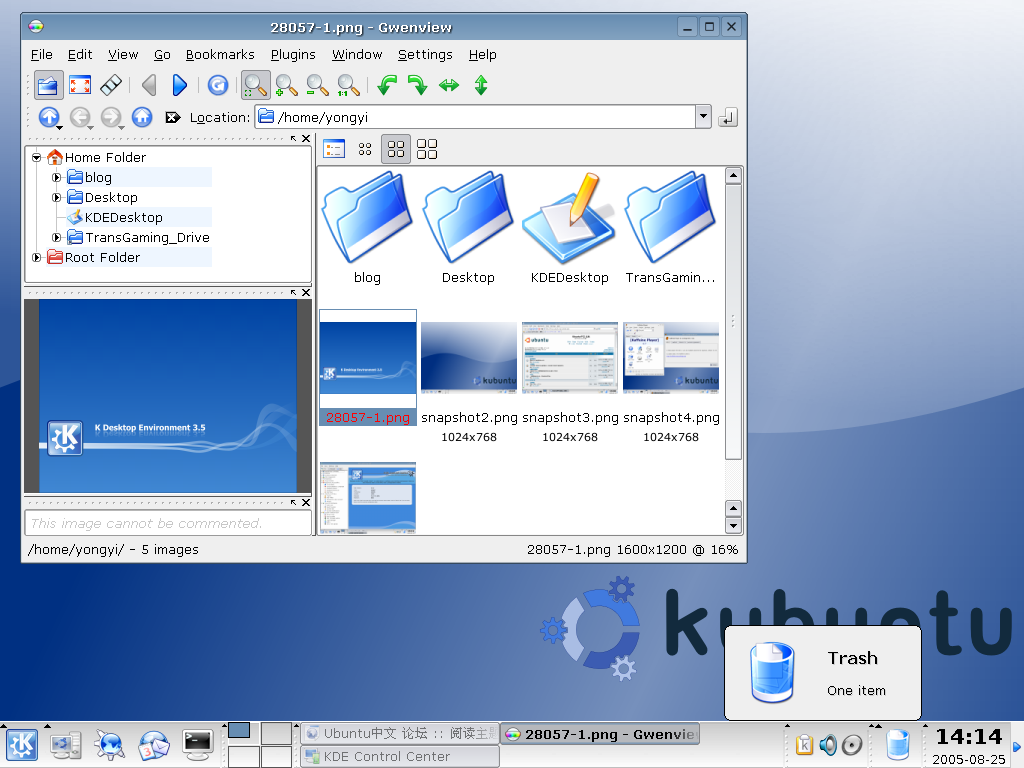Open the Plugins menu

293,55
